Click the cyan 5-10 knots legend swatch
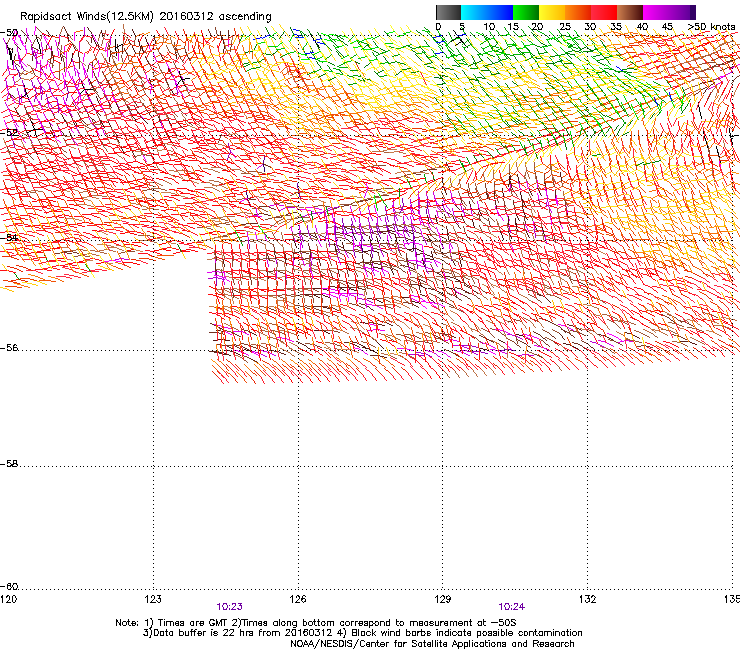Screen dimensions: 740x650 coord(474,12)
